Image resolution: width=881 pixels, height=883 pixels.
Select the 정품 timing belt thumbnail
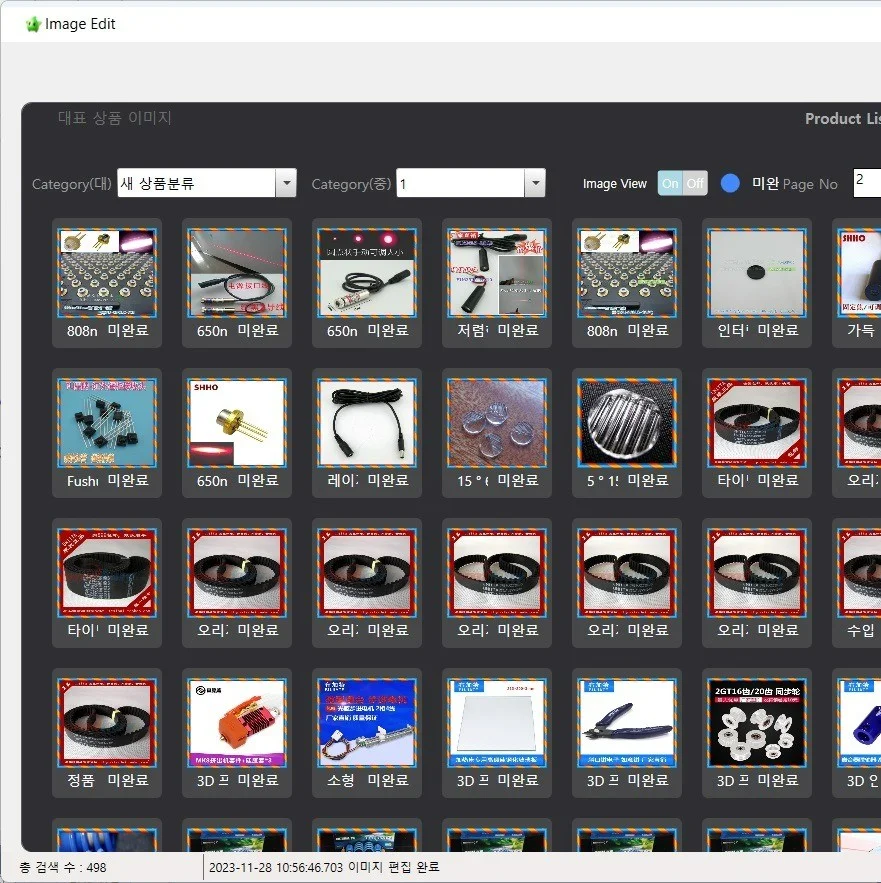107,723
